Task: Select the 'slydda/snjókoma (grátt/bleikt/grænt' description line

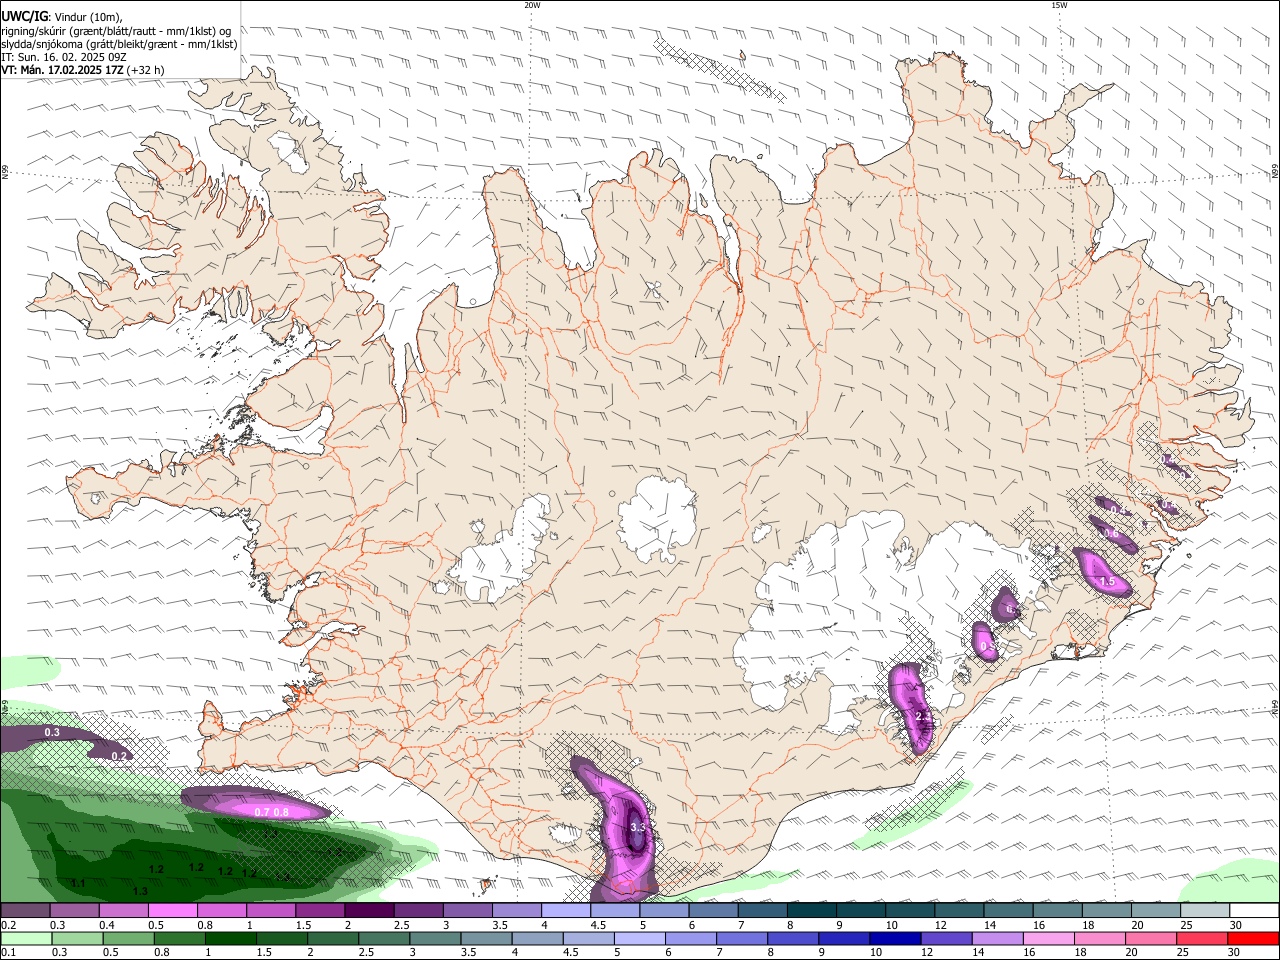Action: (119, 44)
